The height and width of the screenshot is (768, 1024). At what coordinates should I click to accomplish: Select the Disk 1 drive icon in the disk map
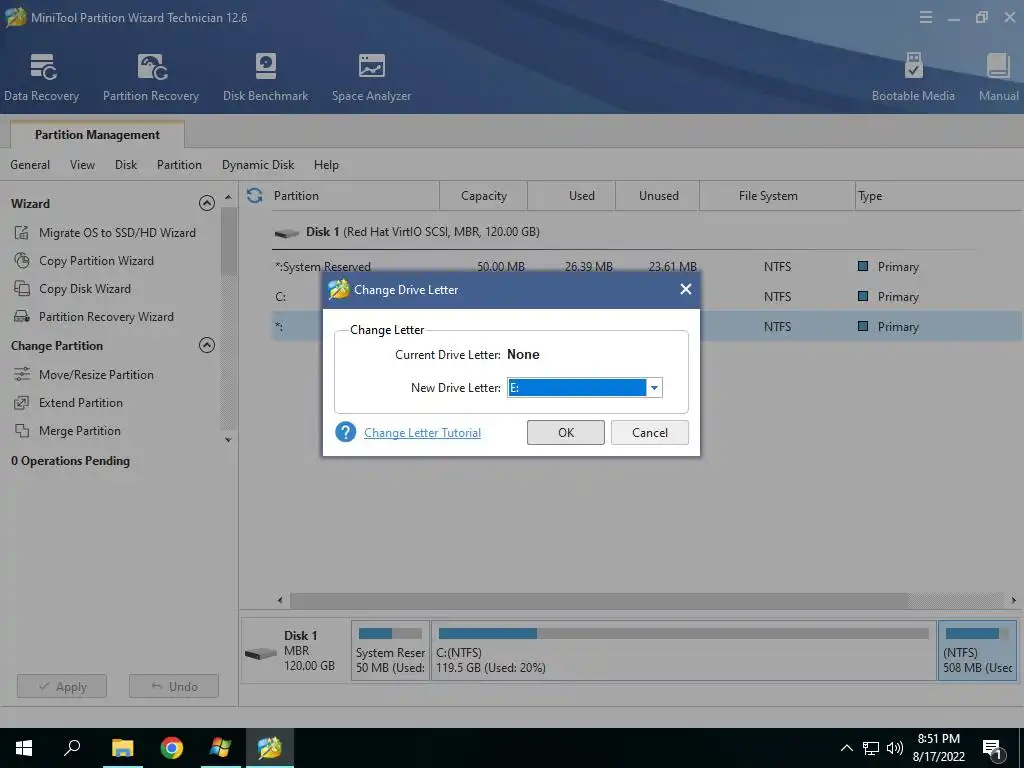(261, 653)
